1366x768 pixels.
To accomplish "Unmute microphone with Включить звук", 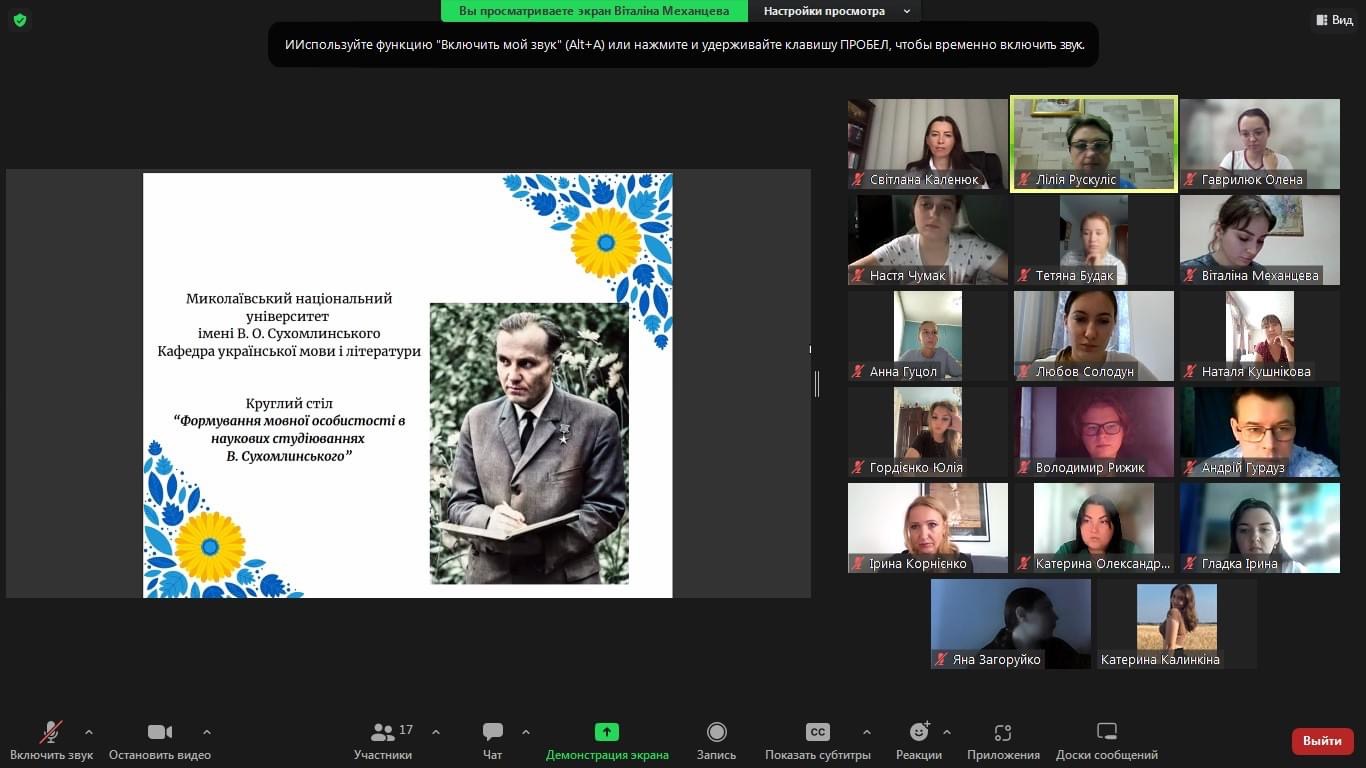I will pyautogui.click(x=51, y=733).
